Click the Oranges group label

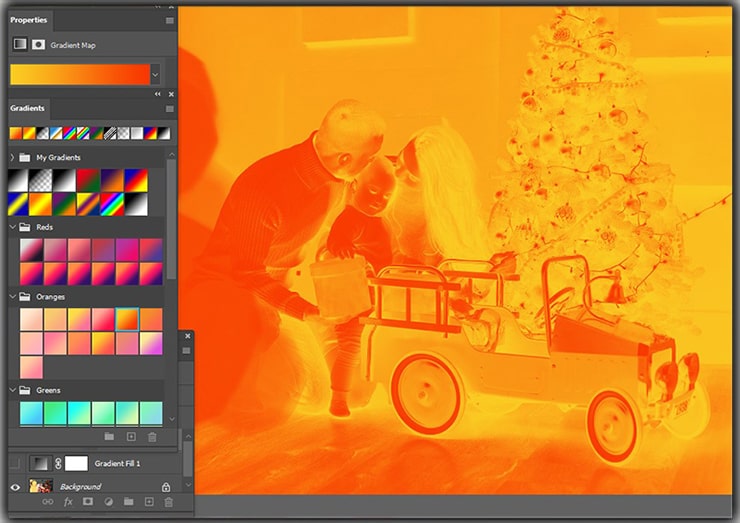point(50,297)
